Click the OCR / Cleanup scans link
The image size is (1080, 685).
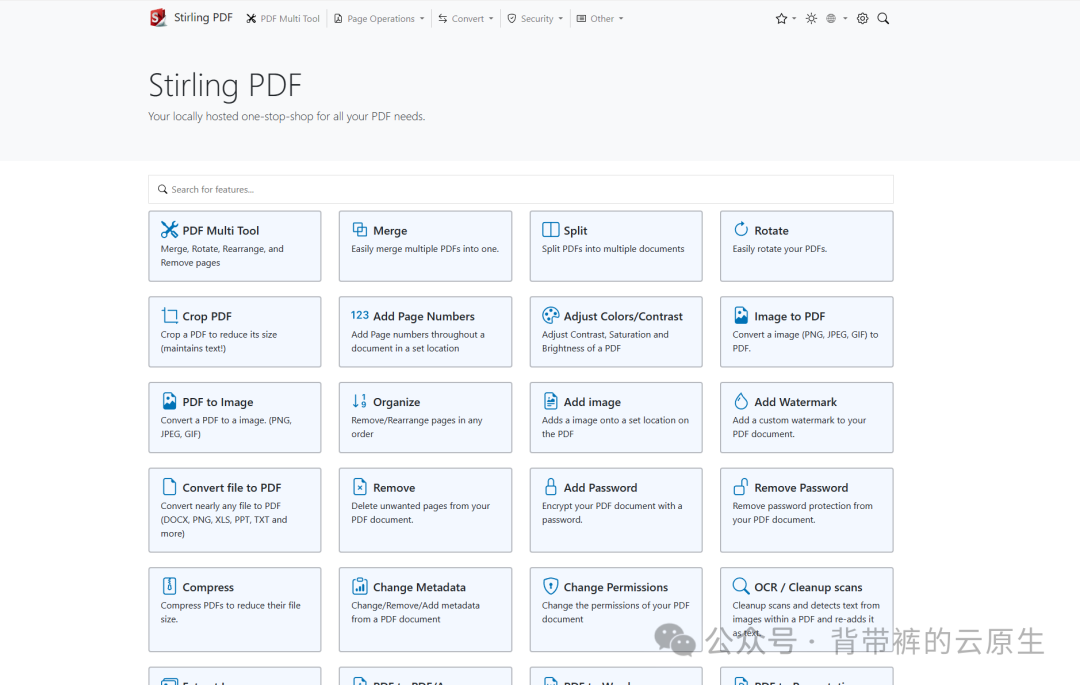[807, 609]
